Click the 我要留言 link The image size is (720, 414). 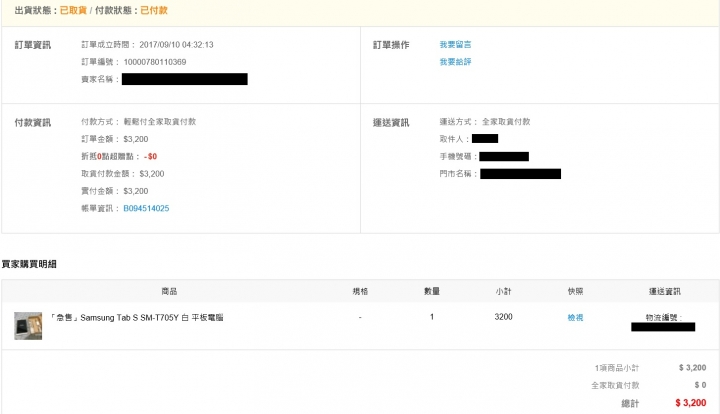[455, 45]
